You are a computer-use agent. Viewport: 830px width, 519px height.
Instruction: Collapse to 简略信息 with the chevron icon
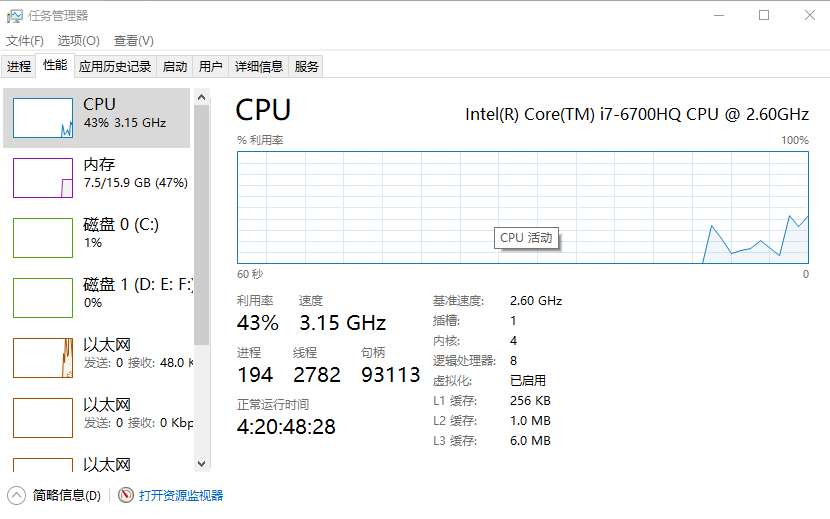coord(17,495)
